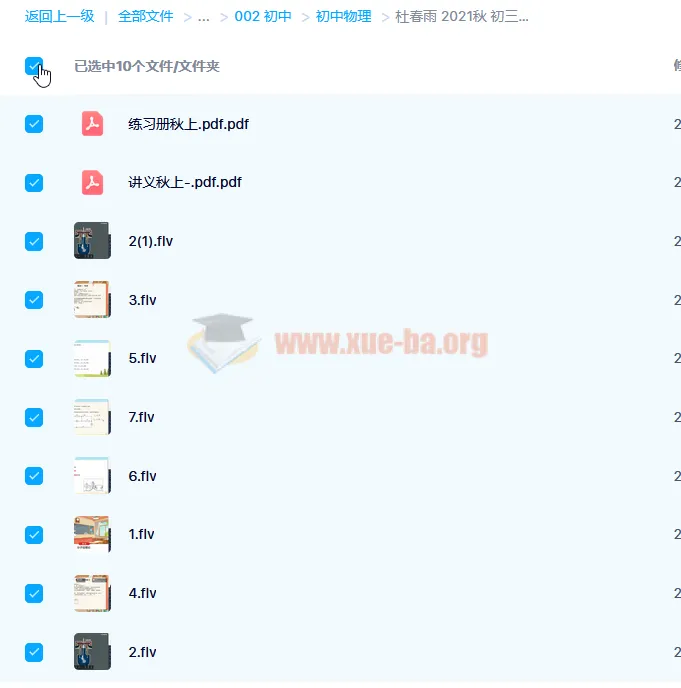Click the 2.flv video thumbnail

[92, 652]
